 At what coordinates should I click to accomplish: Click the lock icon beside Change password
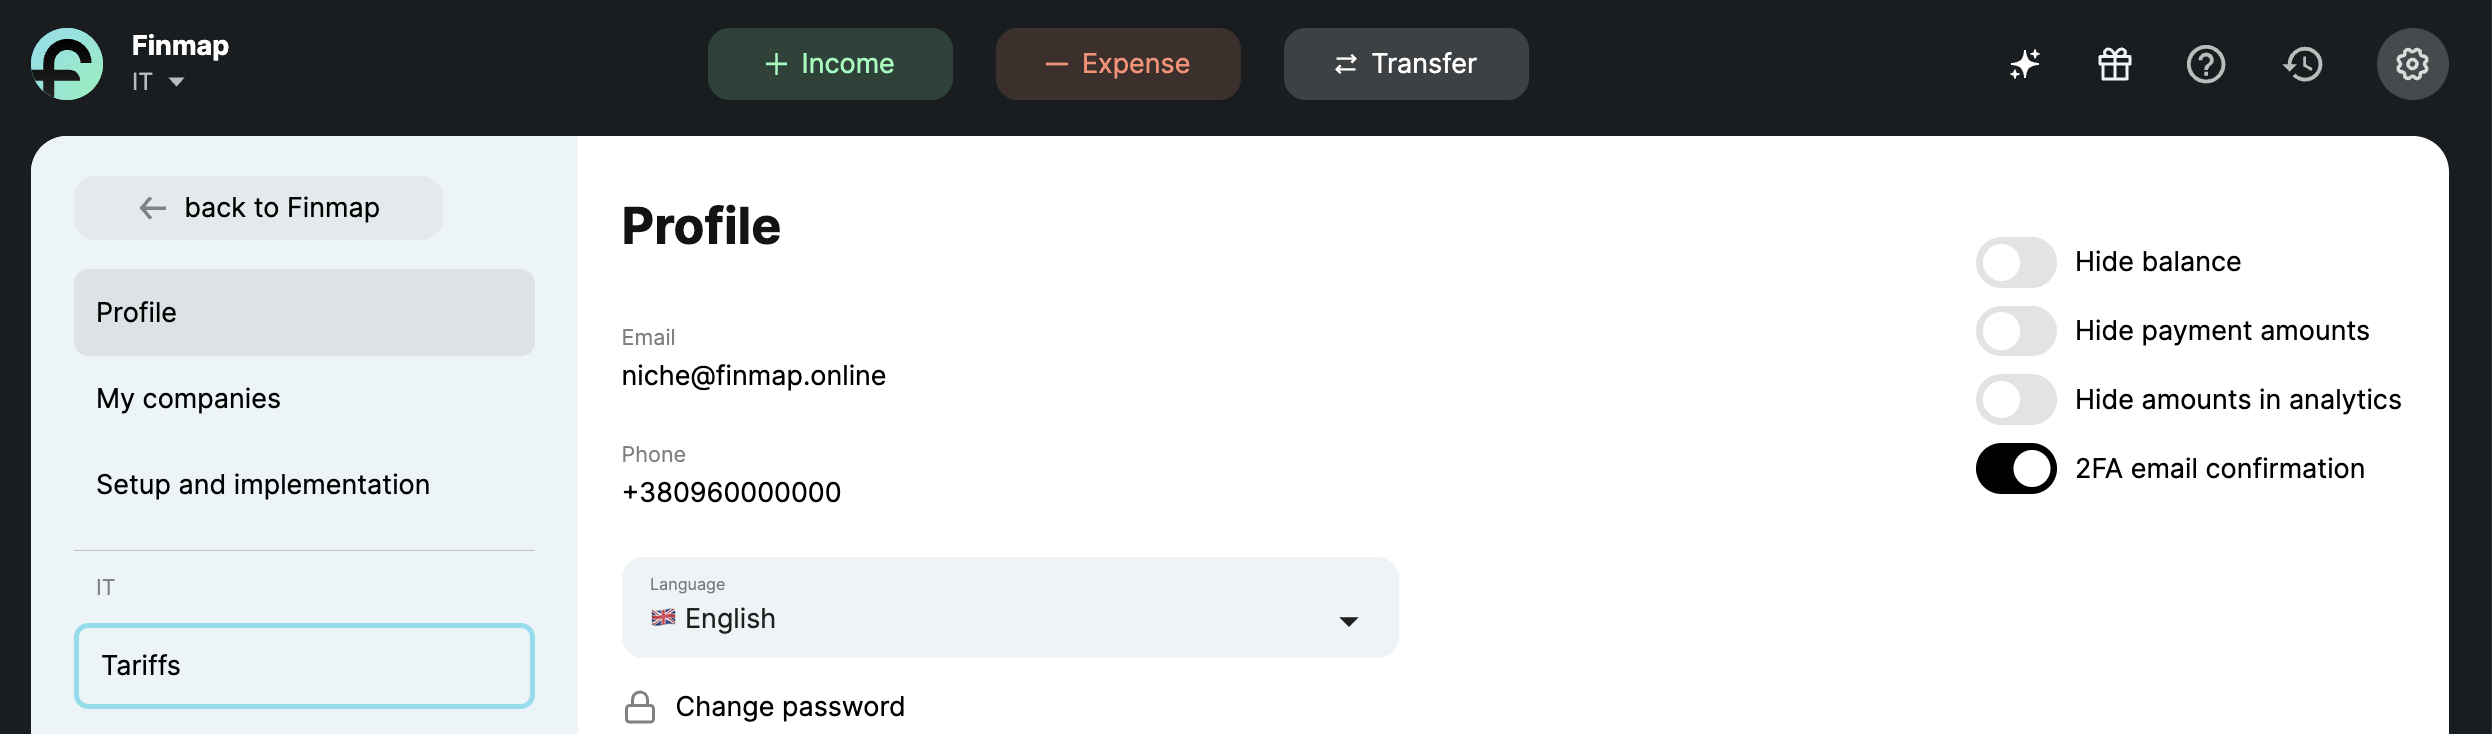[x=640, y=707]
